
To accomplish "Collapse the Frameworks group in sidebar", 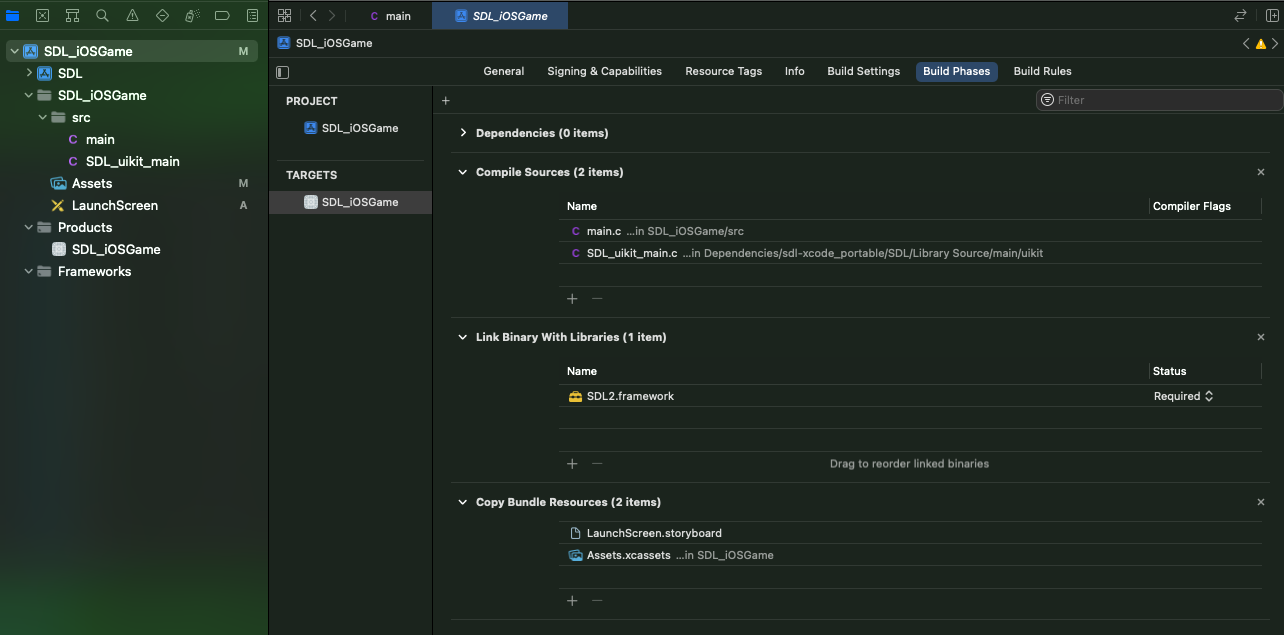I will tap(28, 271).
